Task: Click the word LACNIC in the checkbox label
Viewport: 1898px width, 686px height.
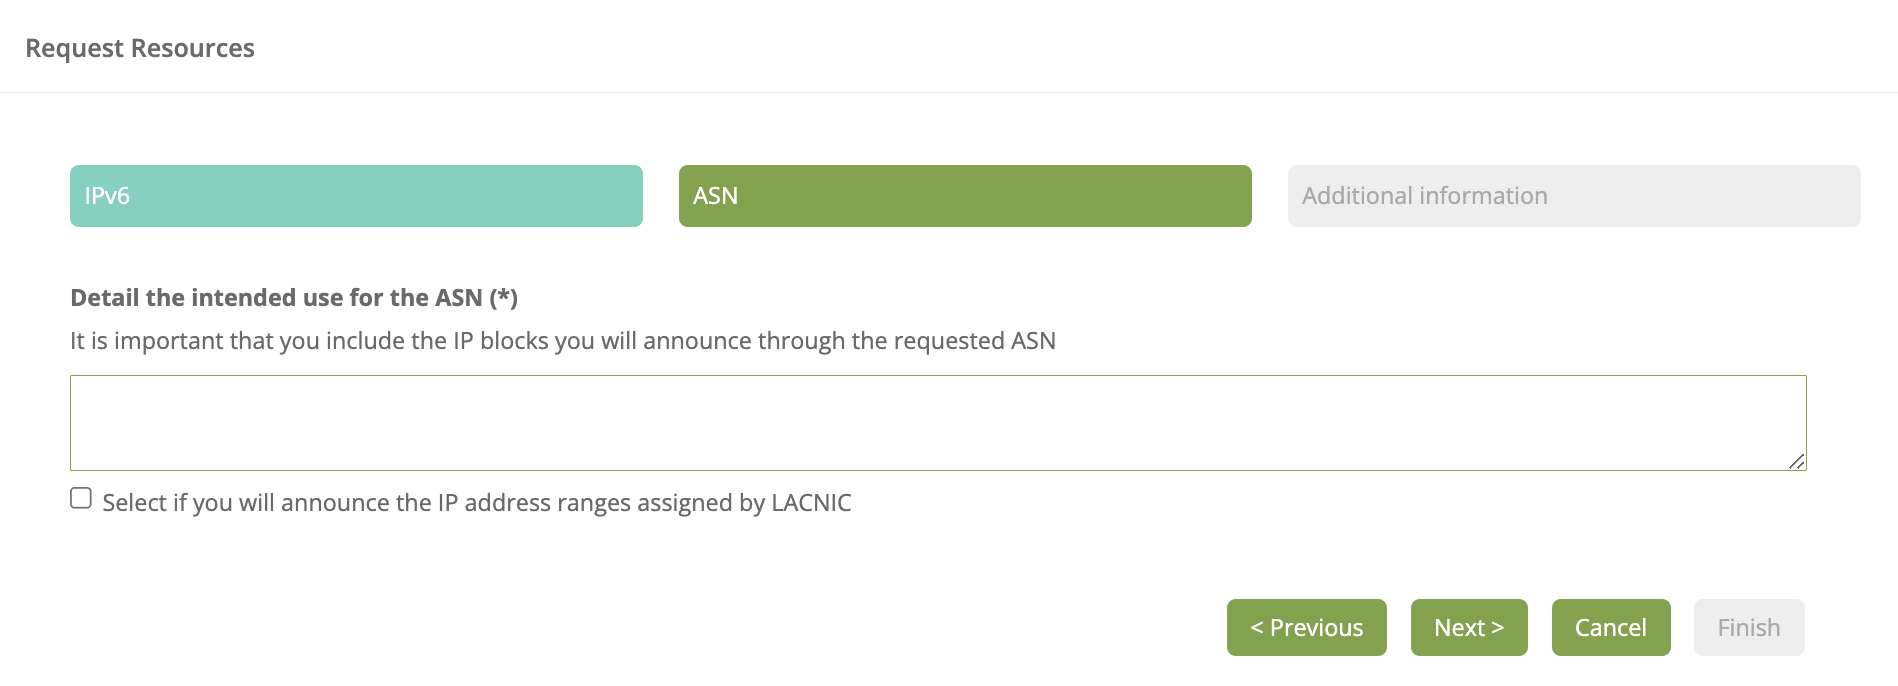Action: pos(811,502)
